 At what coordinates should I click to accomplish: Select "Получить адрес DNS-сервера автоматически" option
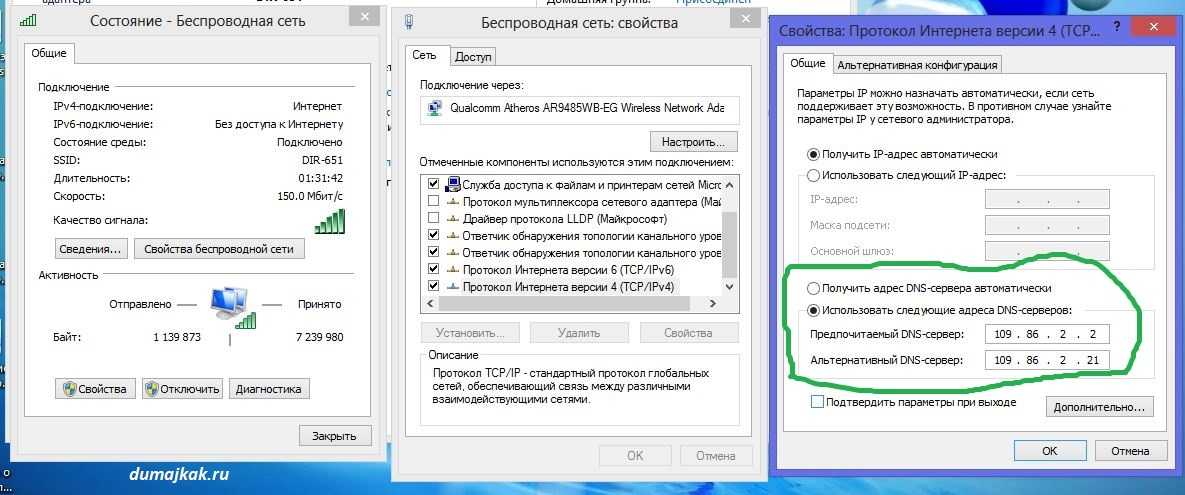coord(814,288)
